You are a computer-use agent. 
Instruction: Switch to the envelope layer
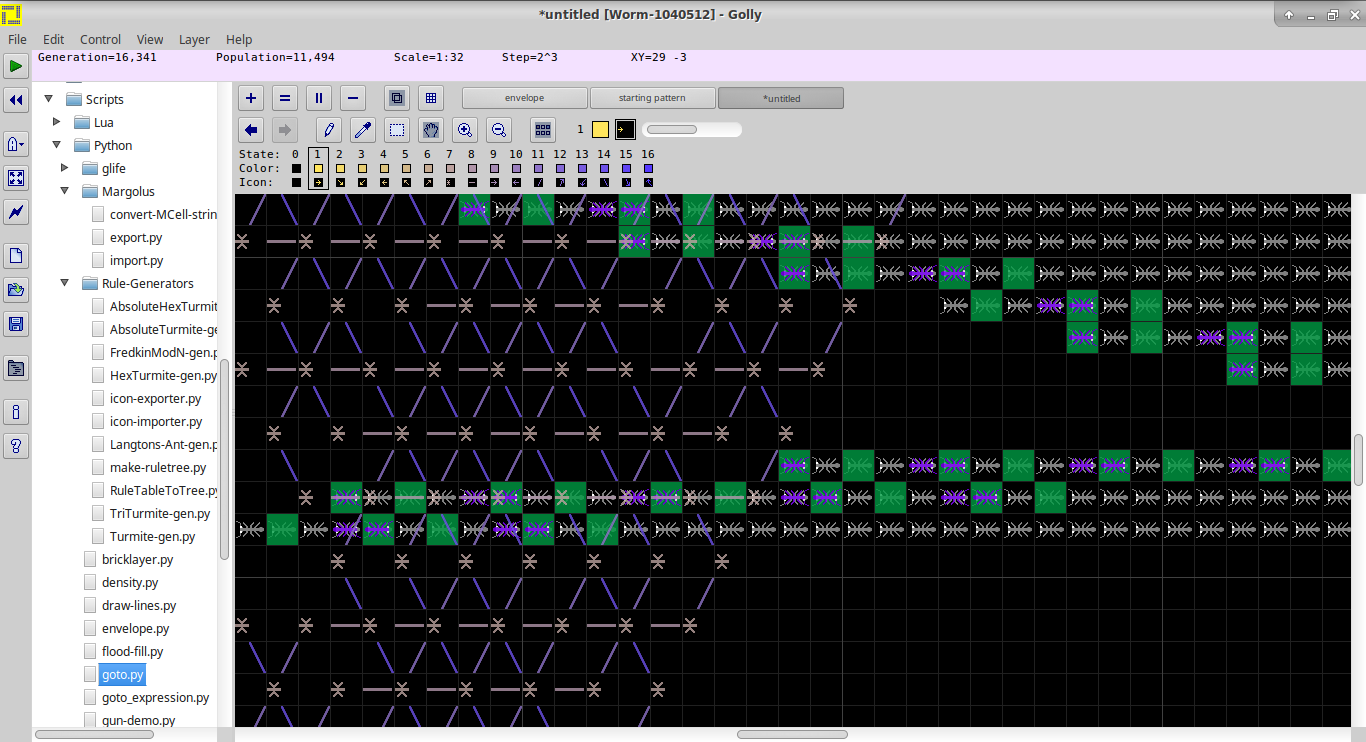tap(524, 98)
